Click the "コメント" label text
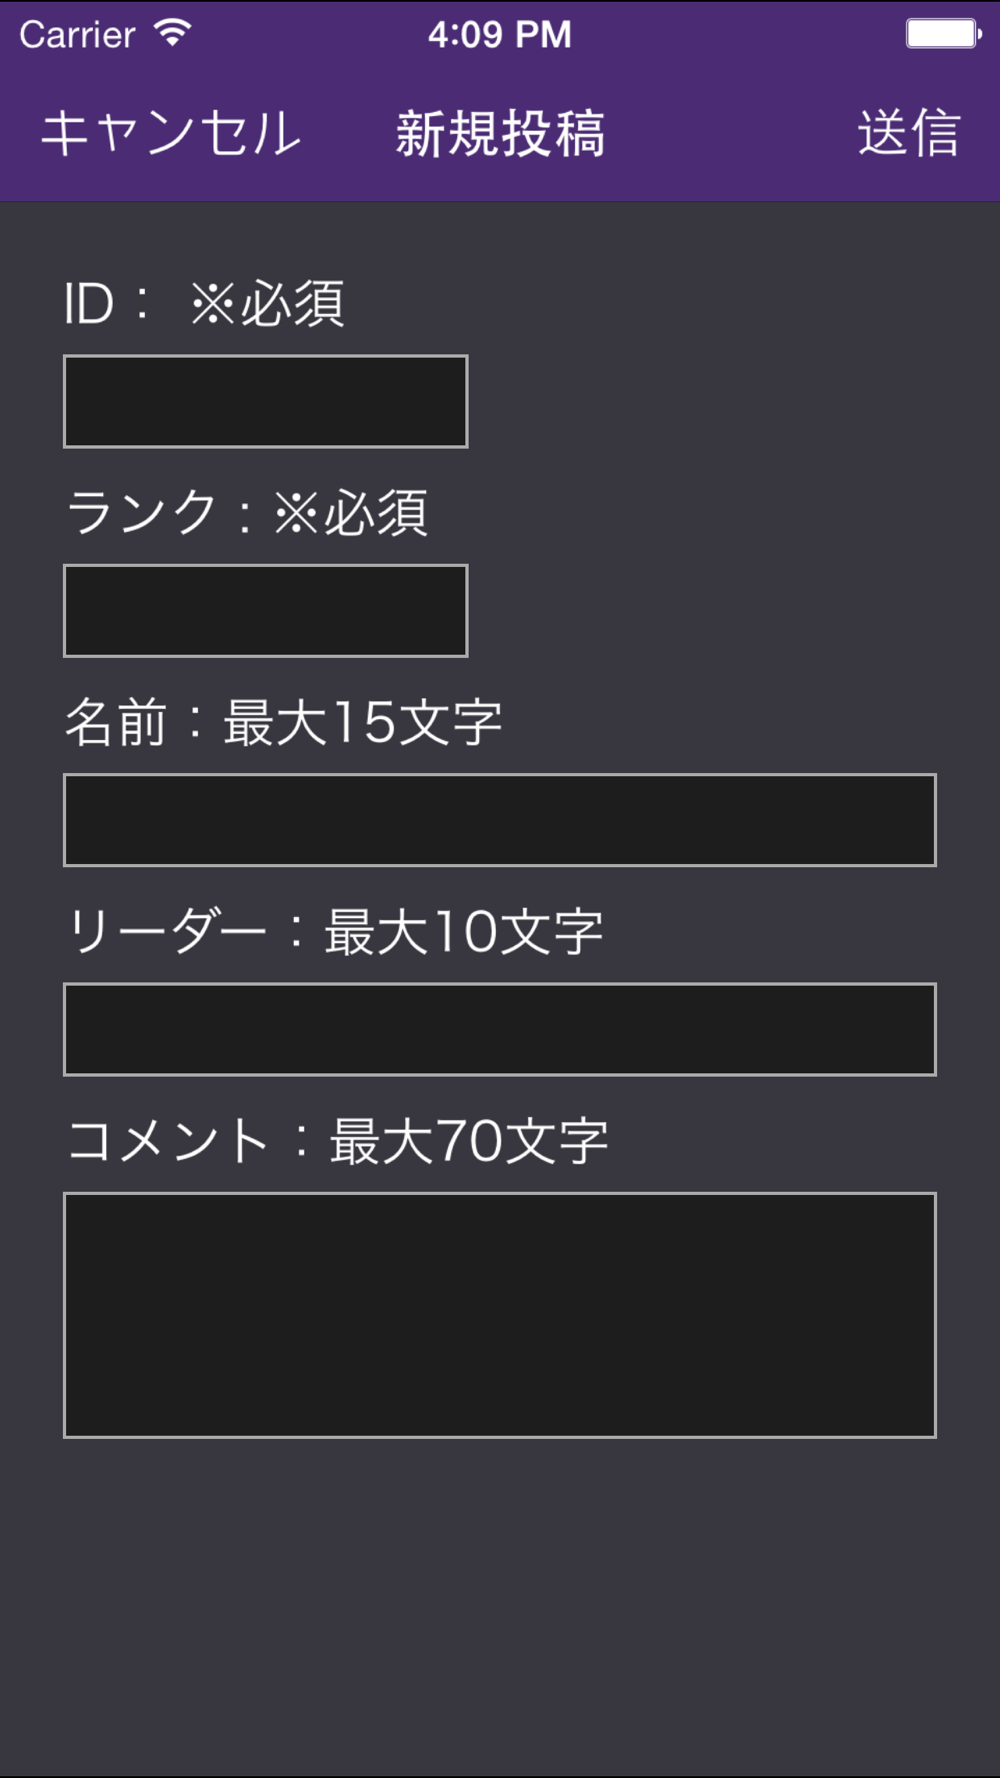This screenshot has height=1778, width=1000. (x=168, y=1141)
